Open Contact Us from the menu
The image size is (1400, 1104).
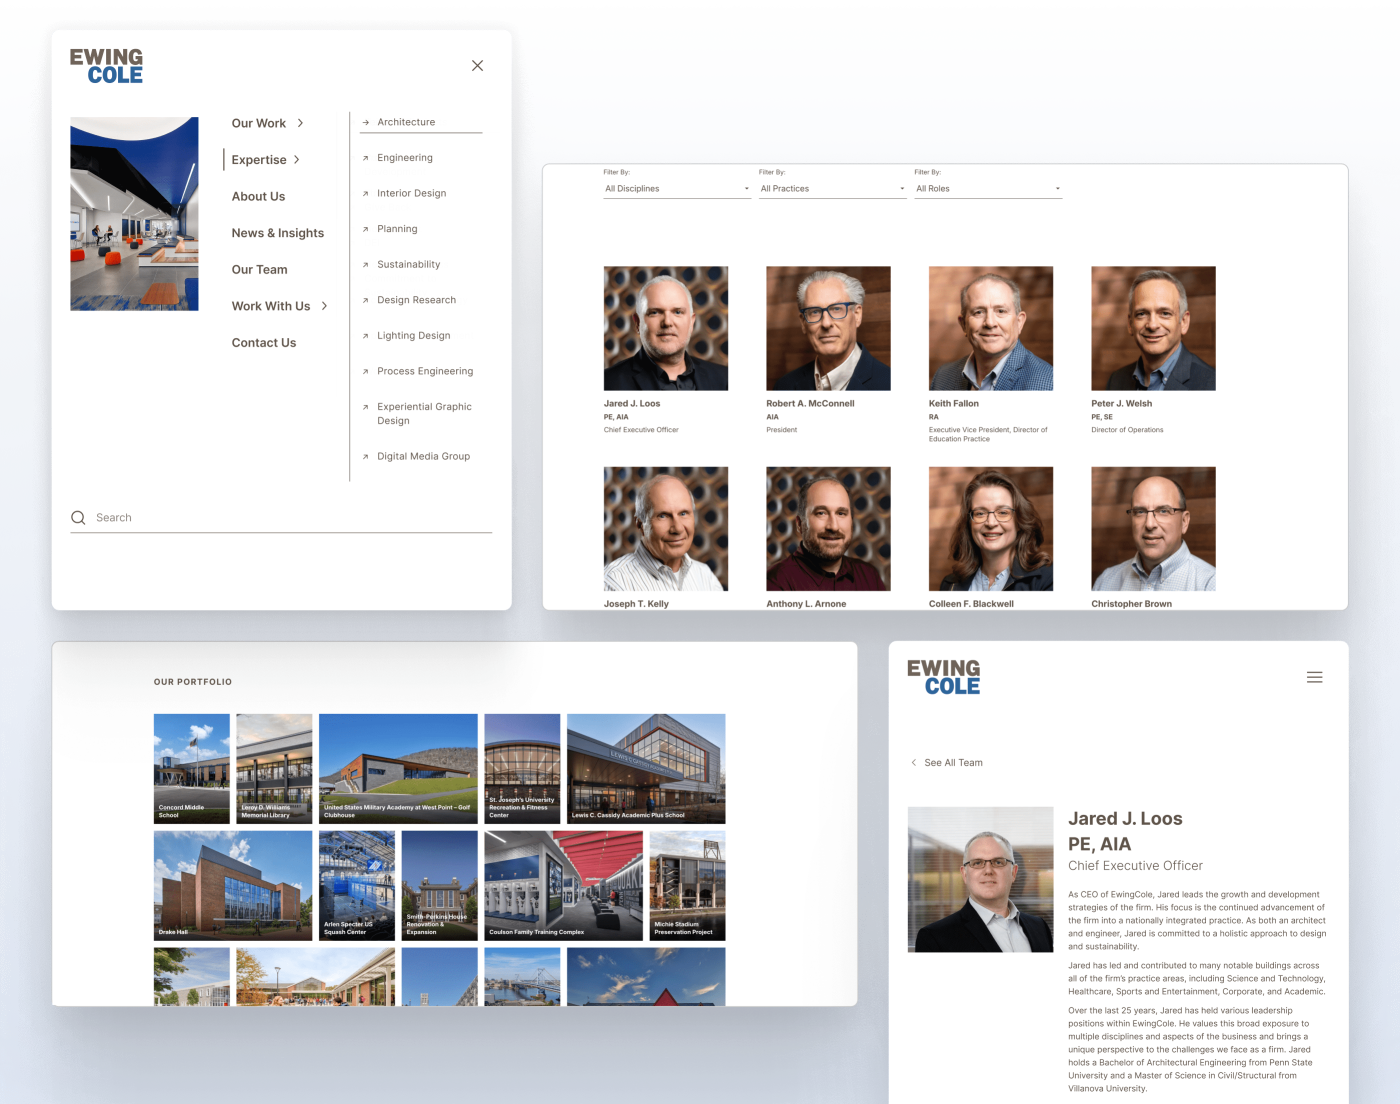264,342
